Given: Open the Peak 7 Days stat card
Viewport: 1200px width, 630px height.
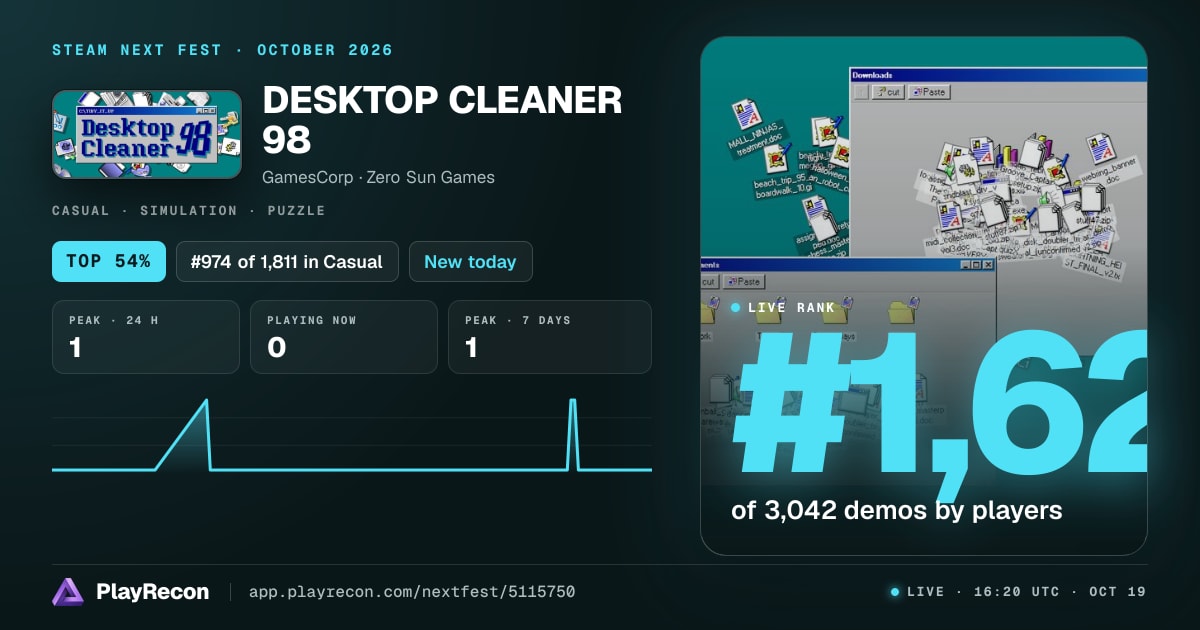Looking at the screenshot, I should (550, 337).
